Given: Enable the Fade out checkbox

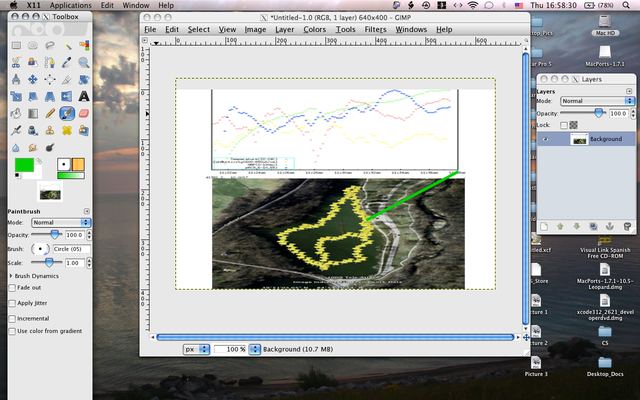Looking at the screenshot, I should [12, 288].
